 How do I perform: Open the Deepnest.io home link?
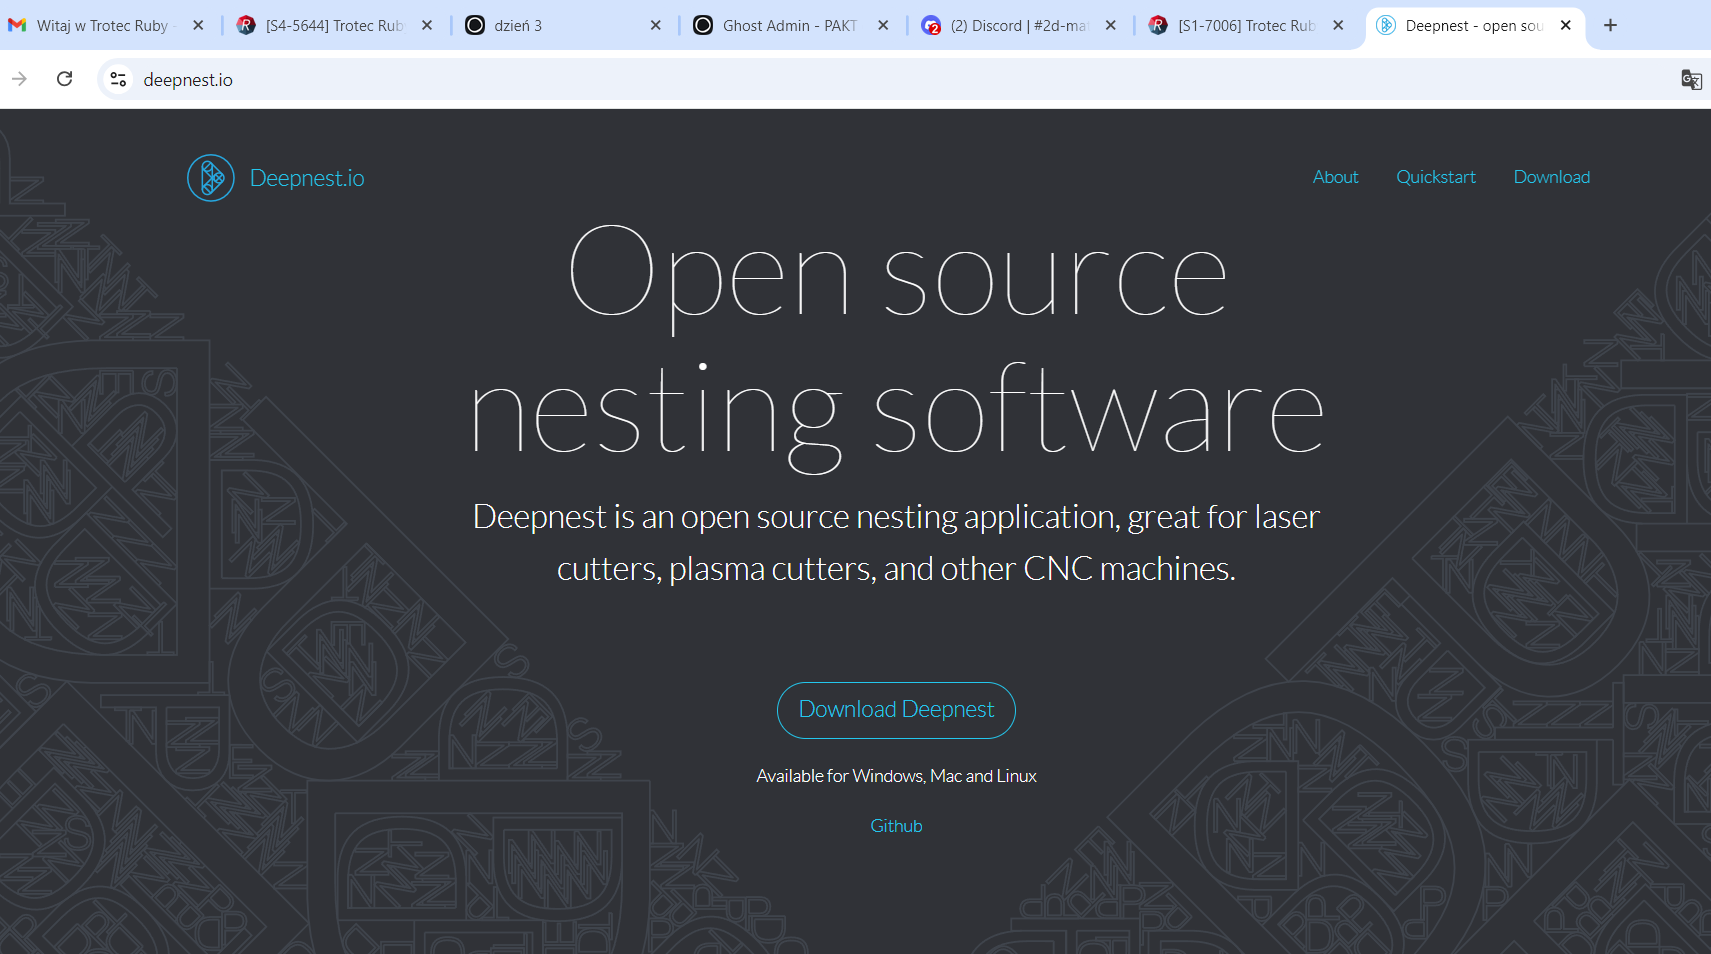click(307, 178)
